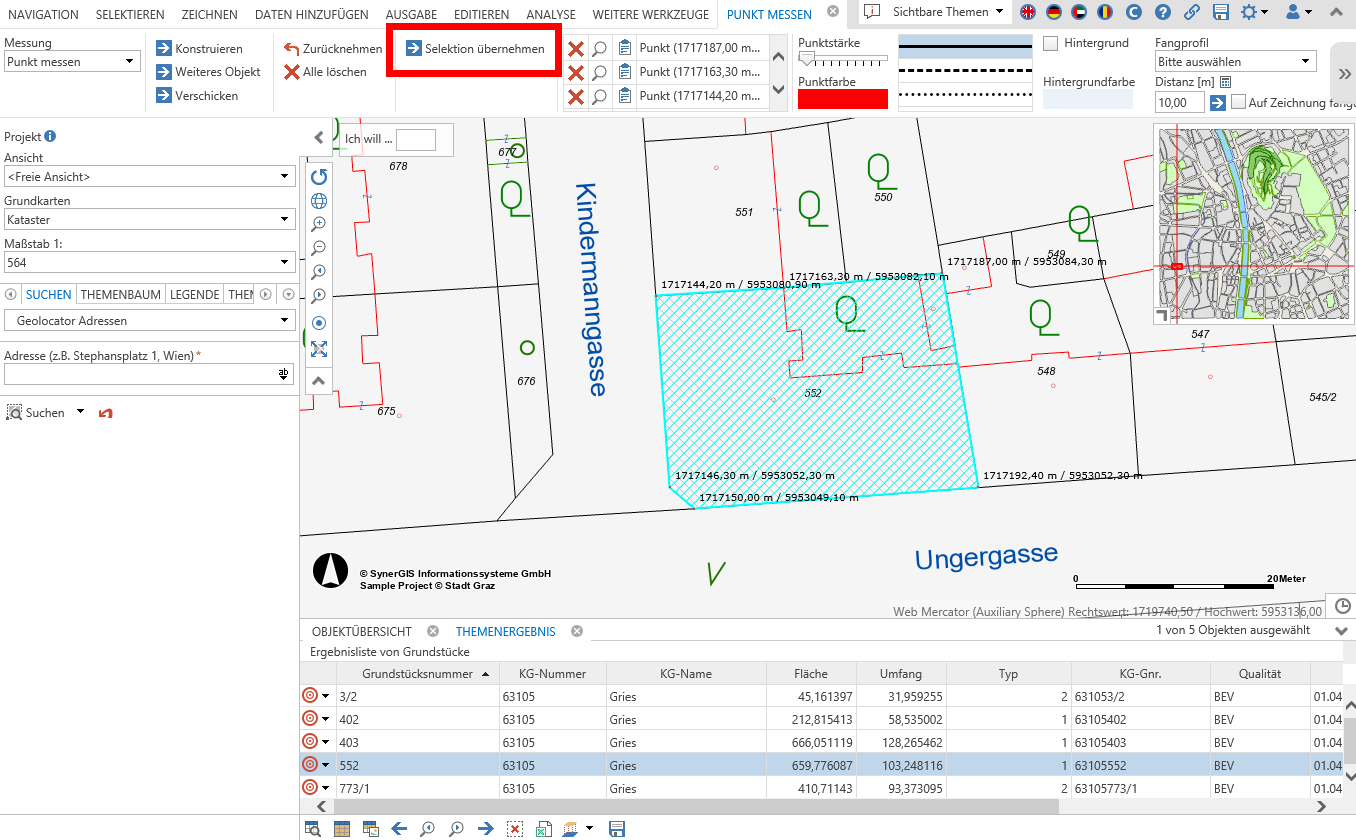Open the Fangprofil 'Bitte auswählen' dropdown
This screenshot has height=840, width=1356.
point(1235,61)
